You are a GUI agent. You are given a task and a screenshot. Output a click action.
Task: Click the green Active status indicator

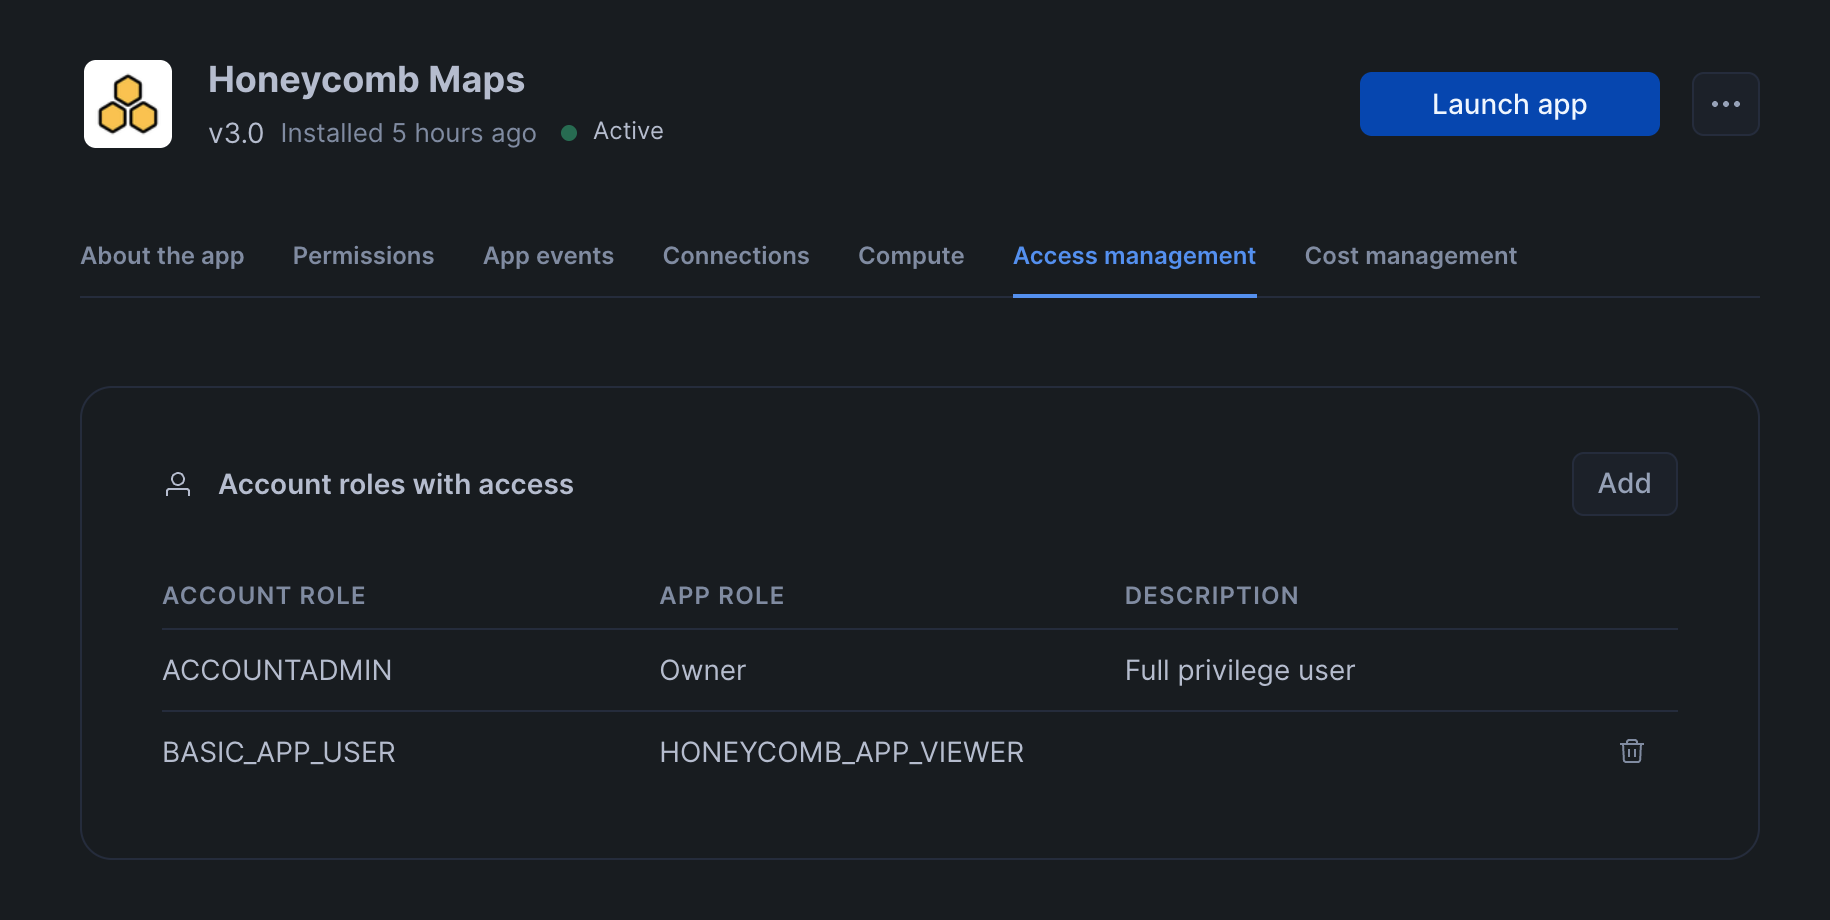click(568, 131)
